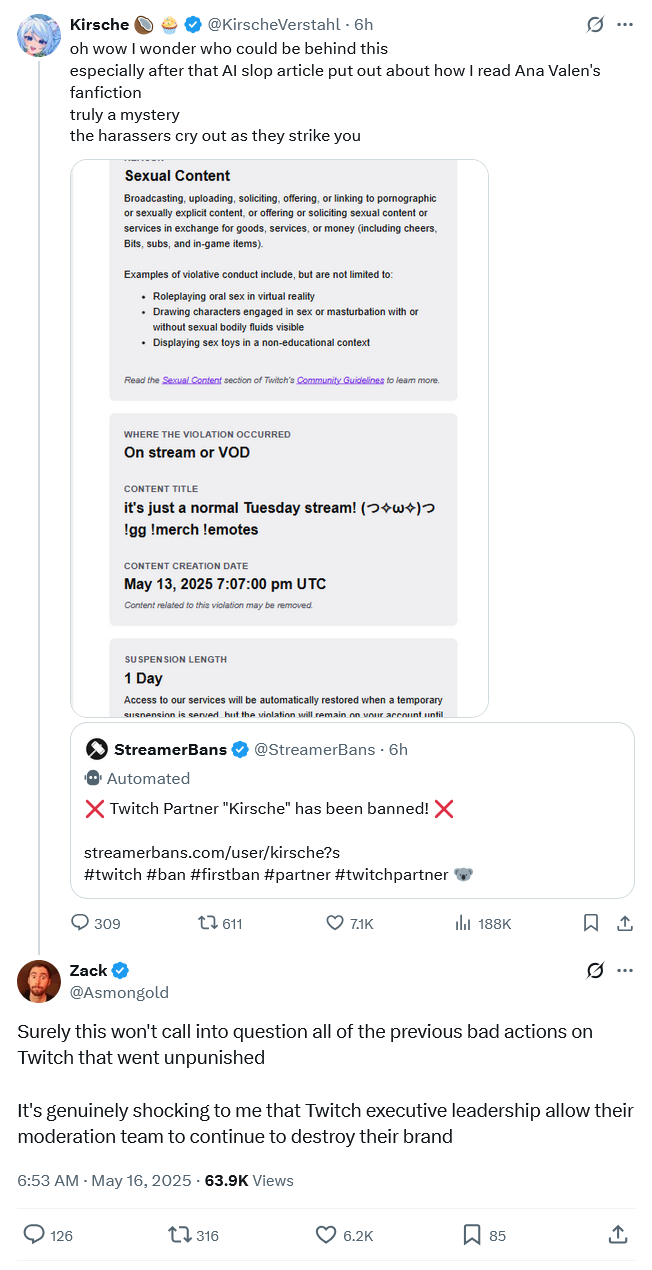
Task: Open more options menu on Kirsche's post
Action: 626,24
